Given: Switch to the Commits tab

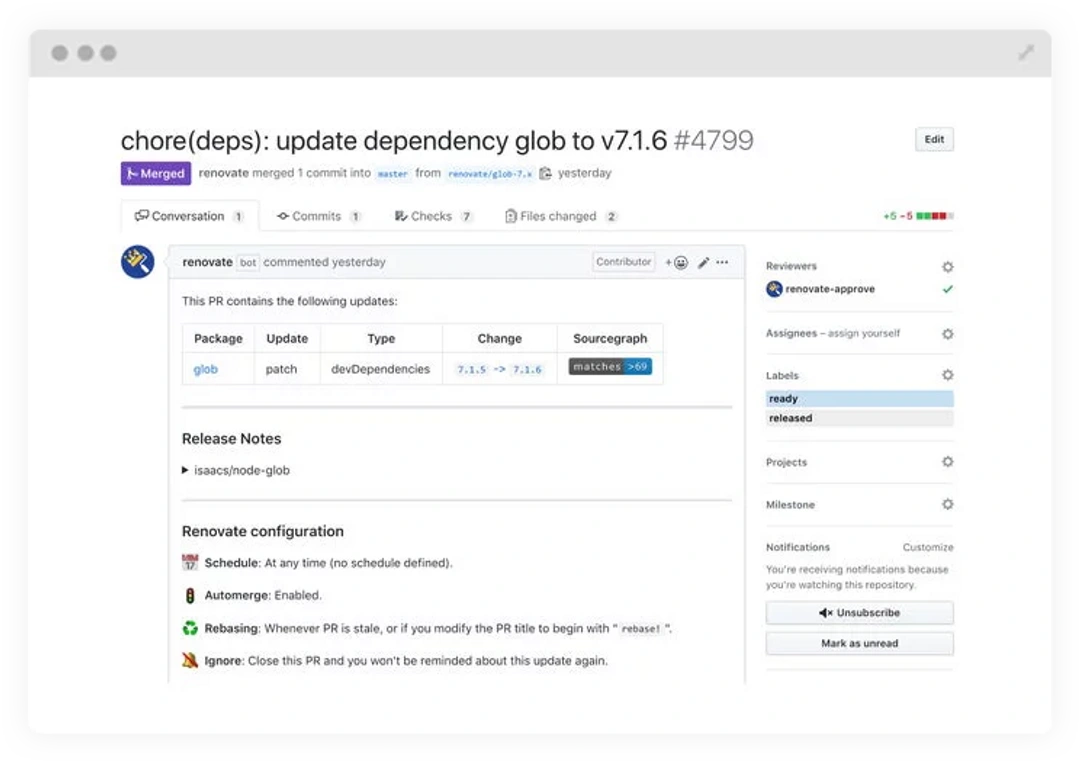Looking at the screenshot, I should pos(319,216).
